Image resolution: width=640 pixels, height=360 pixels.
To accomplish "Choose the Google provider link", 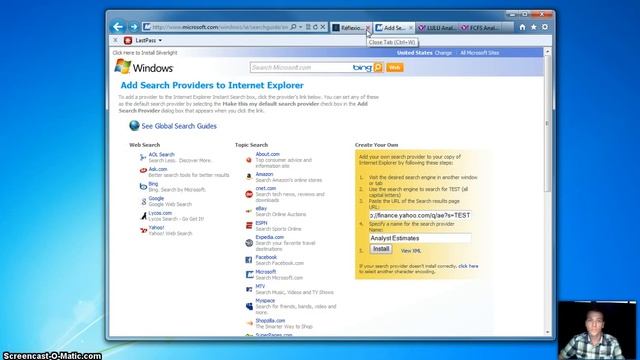I will 156,198.
